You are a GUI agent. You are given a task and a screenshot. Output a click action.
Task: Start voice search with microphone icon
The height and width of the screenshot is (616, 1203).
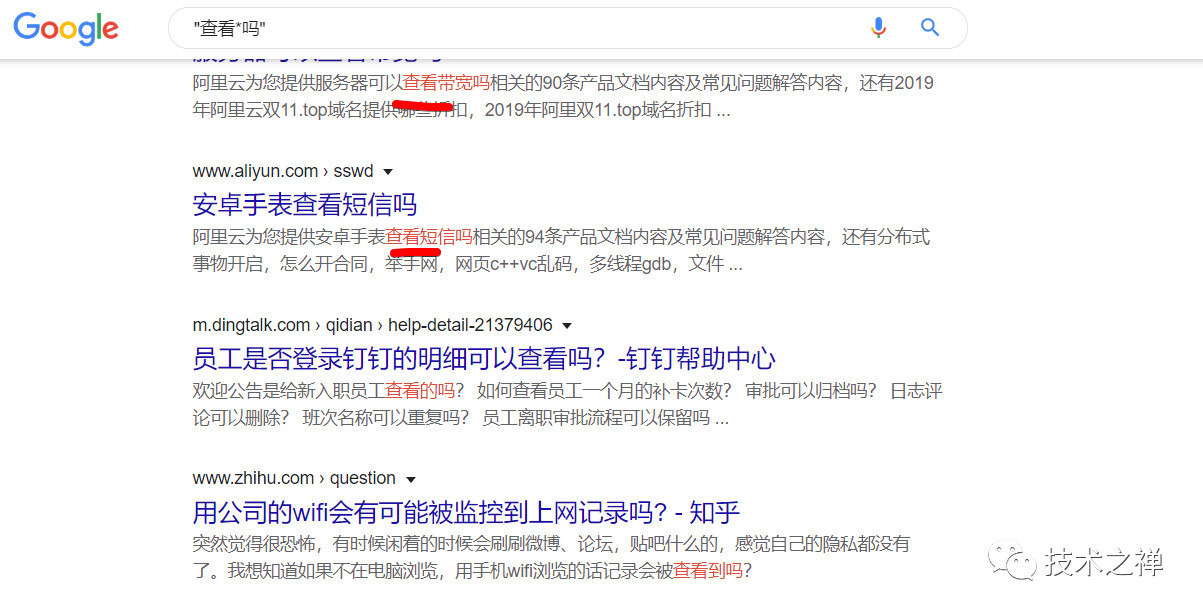[879, 27]
